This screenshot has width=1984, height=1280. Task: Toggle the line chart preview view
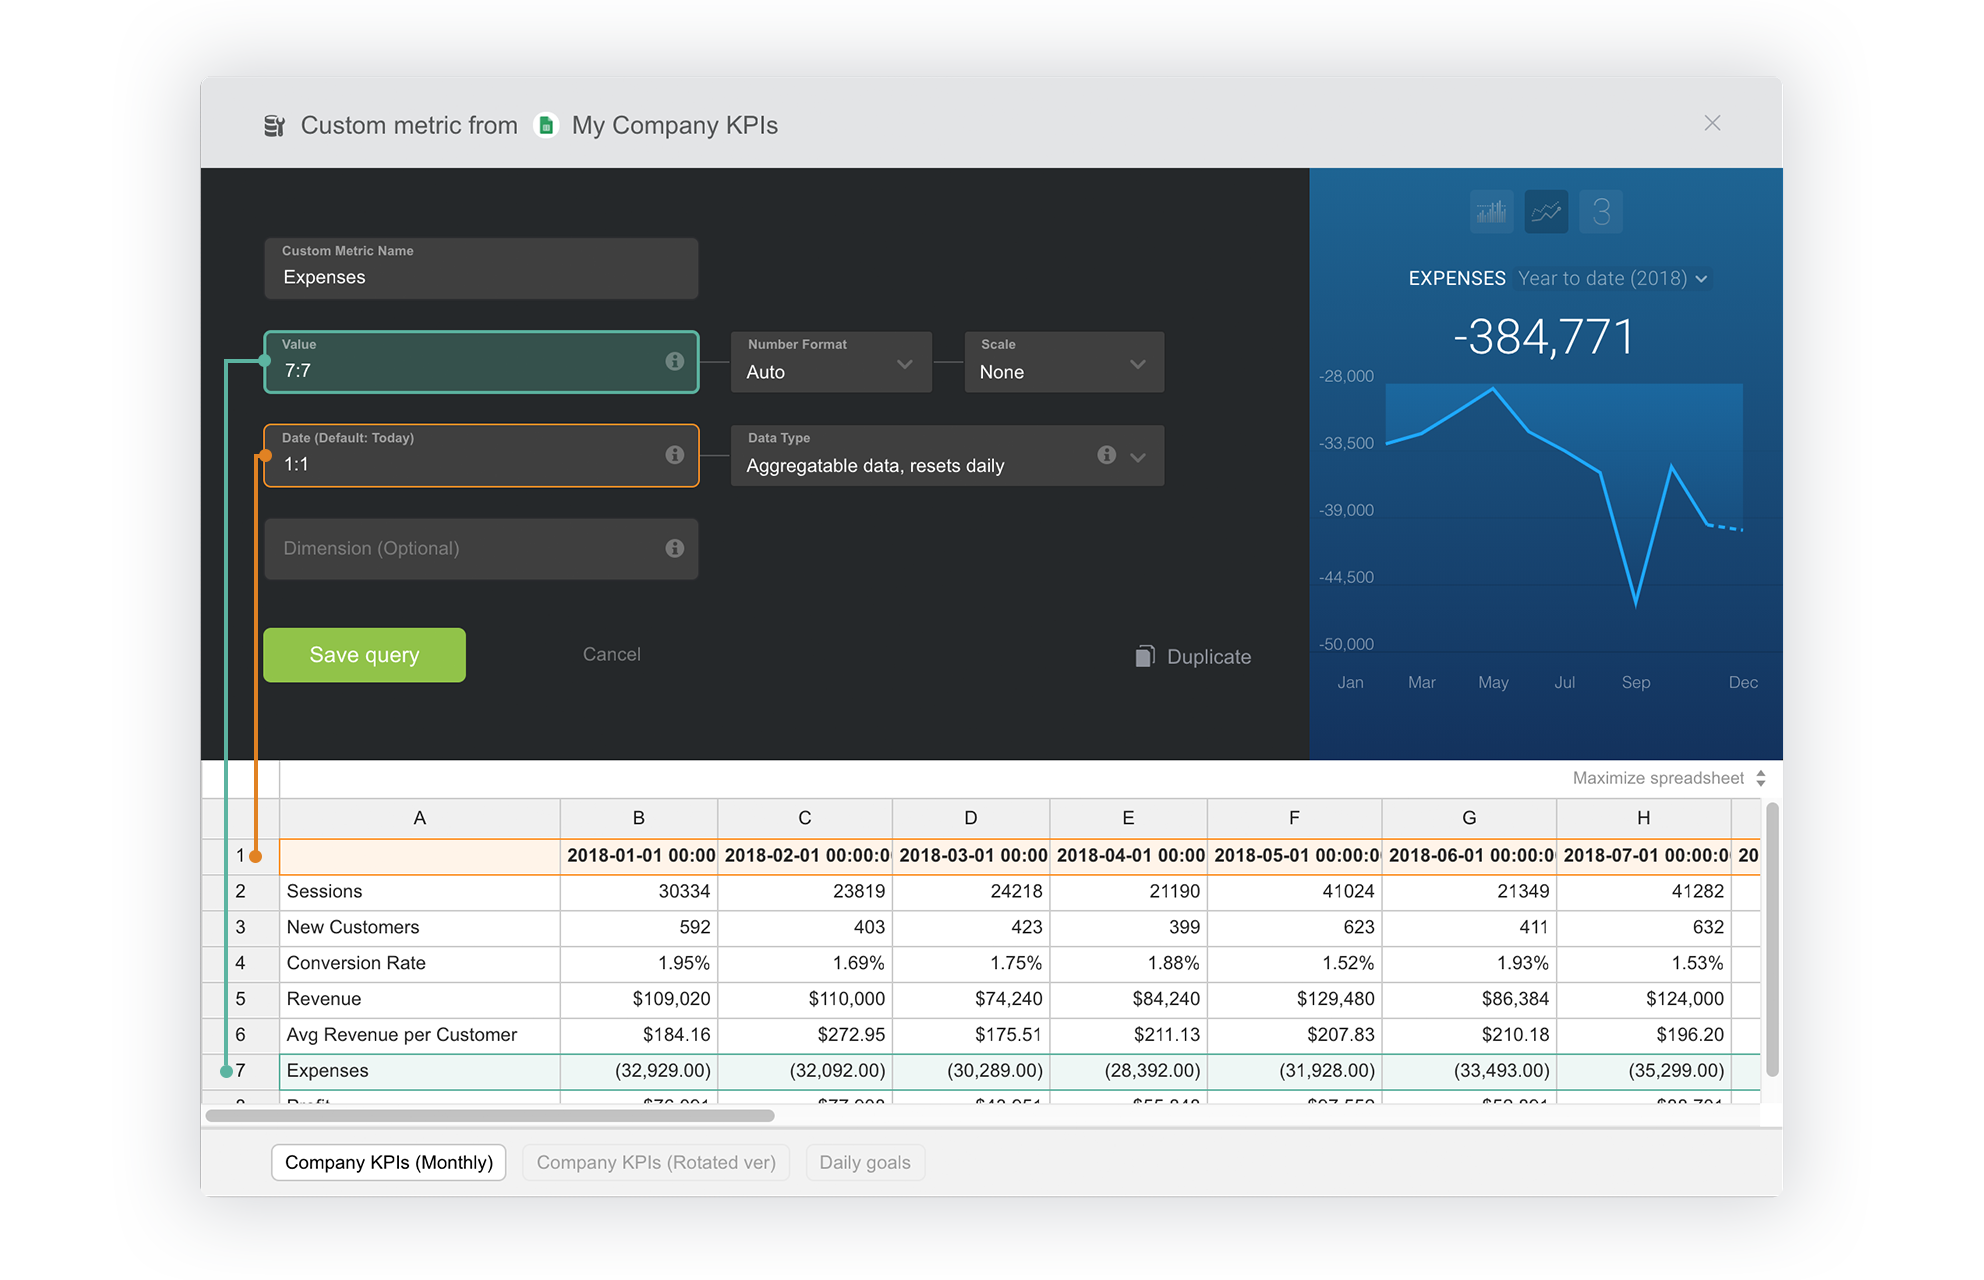pyautogui.click(x=1545, y=211)
